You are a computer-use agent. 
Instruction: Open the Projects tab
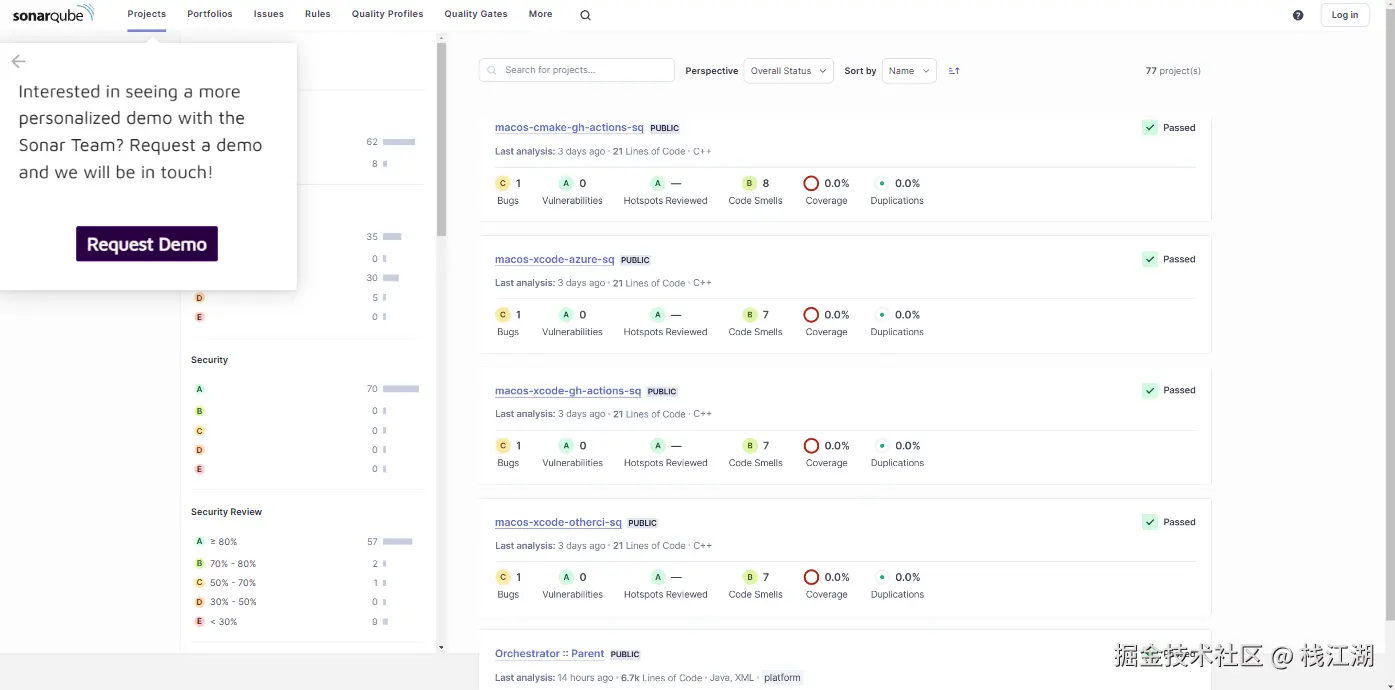pyautogui.click(x=147, y=14)
